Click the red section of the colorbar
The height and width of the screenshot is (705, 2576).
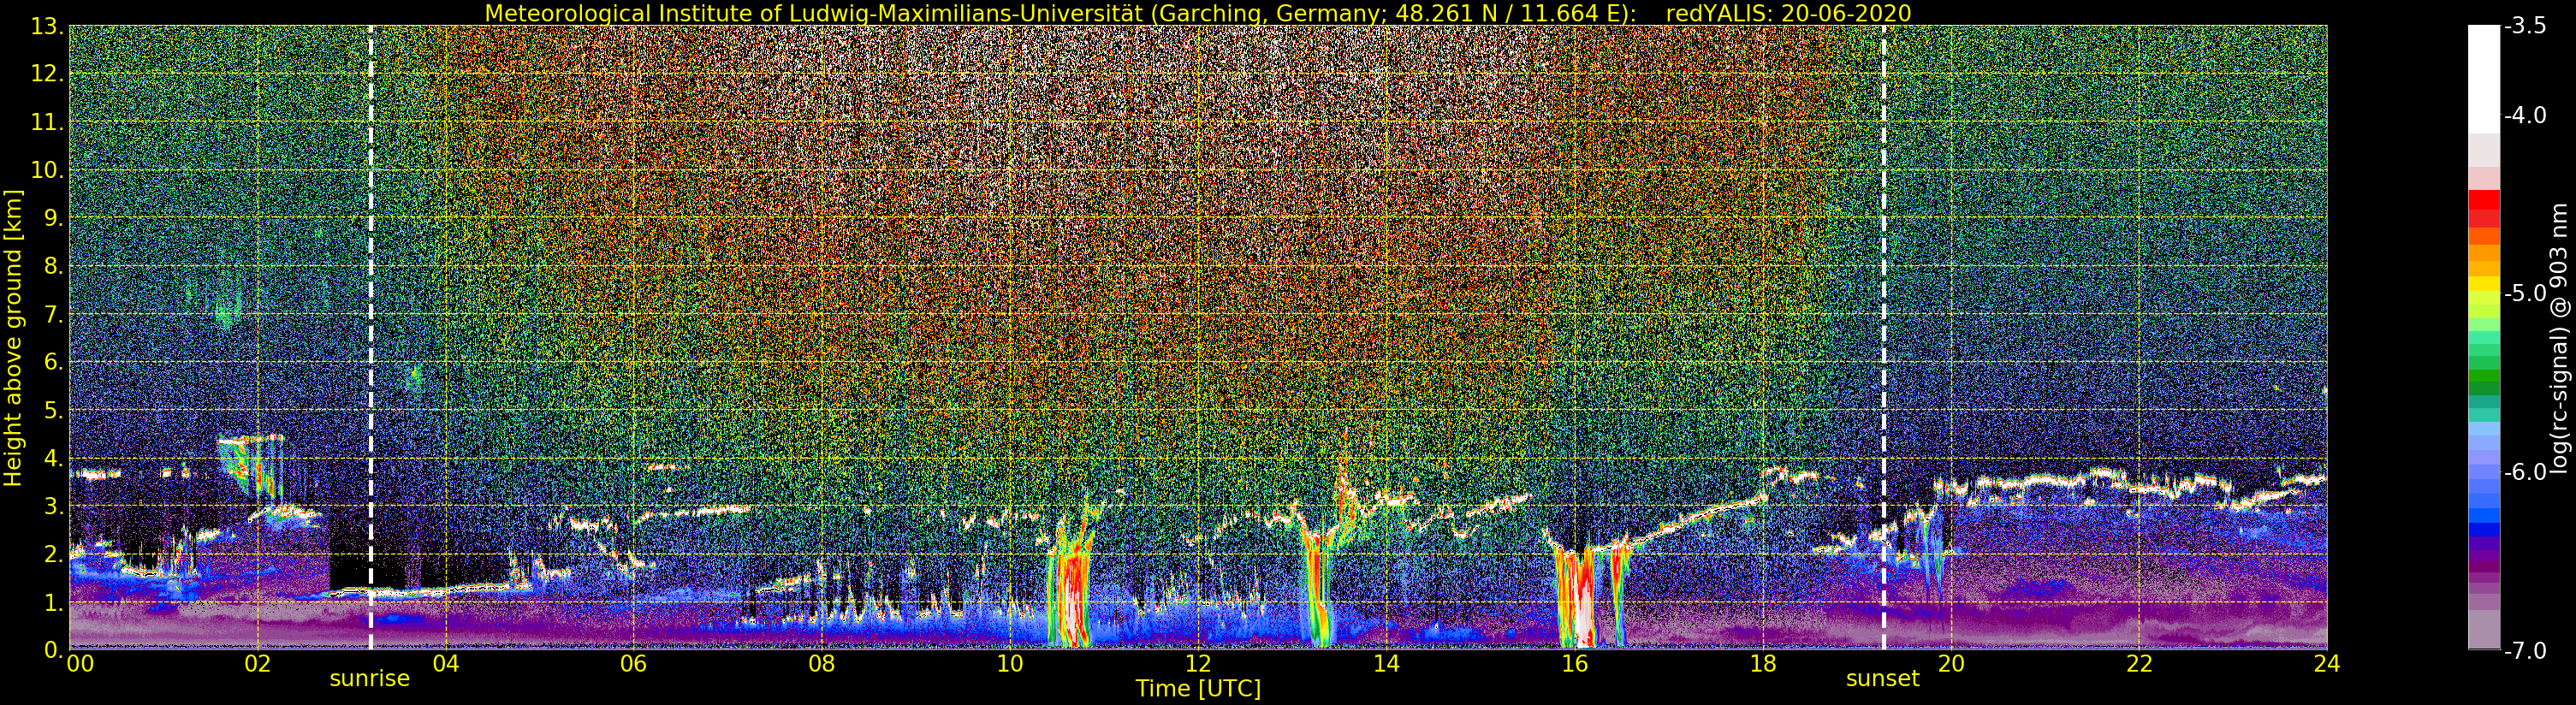[2484, 208]
